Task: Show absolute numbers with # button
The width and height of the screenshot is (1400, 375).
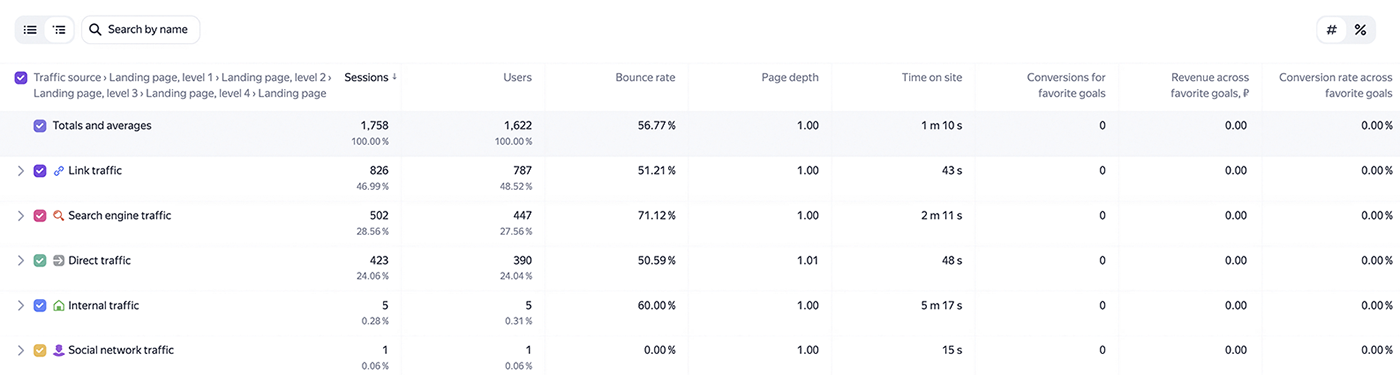Action: coord(1331,30)
